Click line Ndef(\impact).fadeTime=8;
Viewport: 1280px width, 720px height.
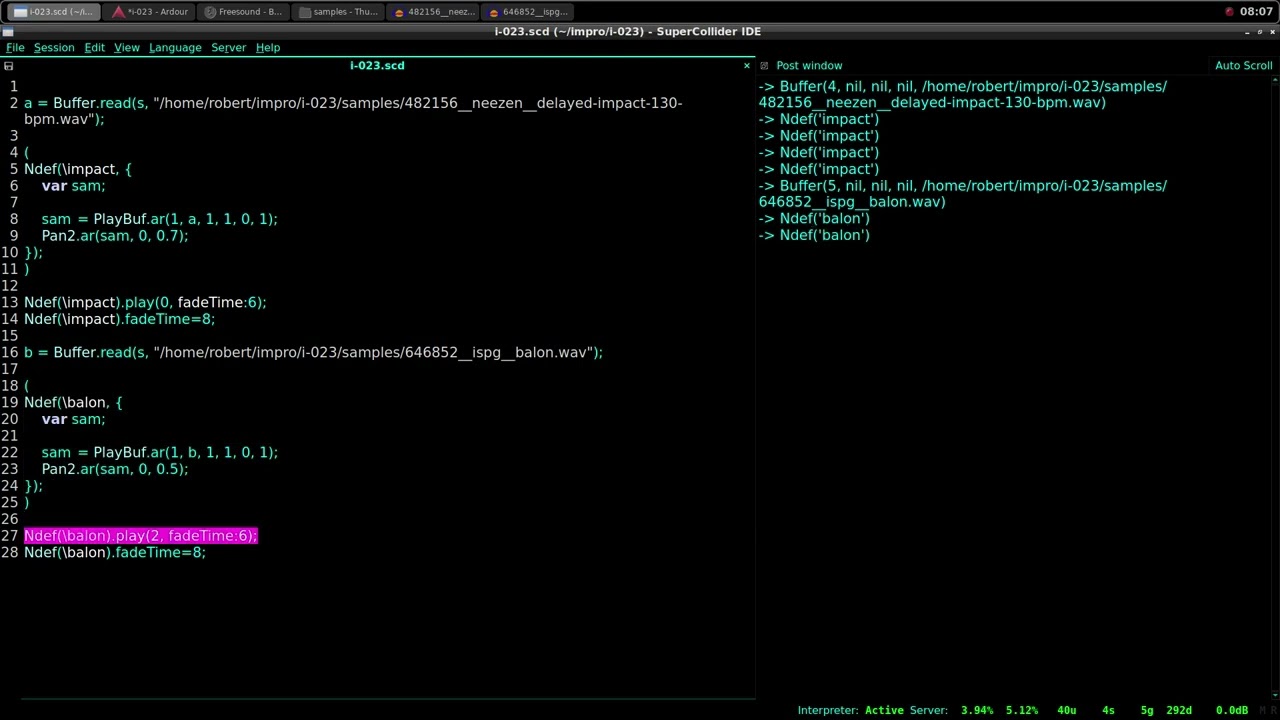point(120,319)
